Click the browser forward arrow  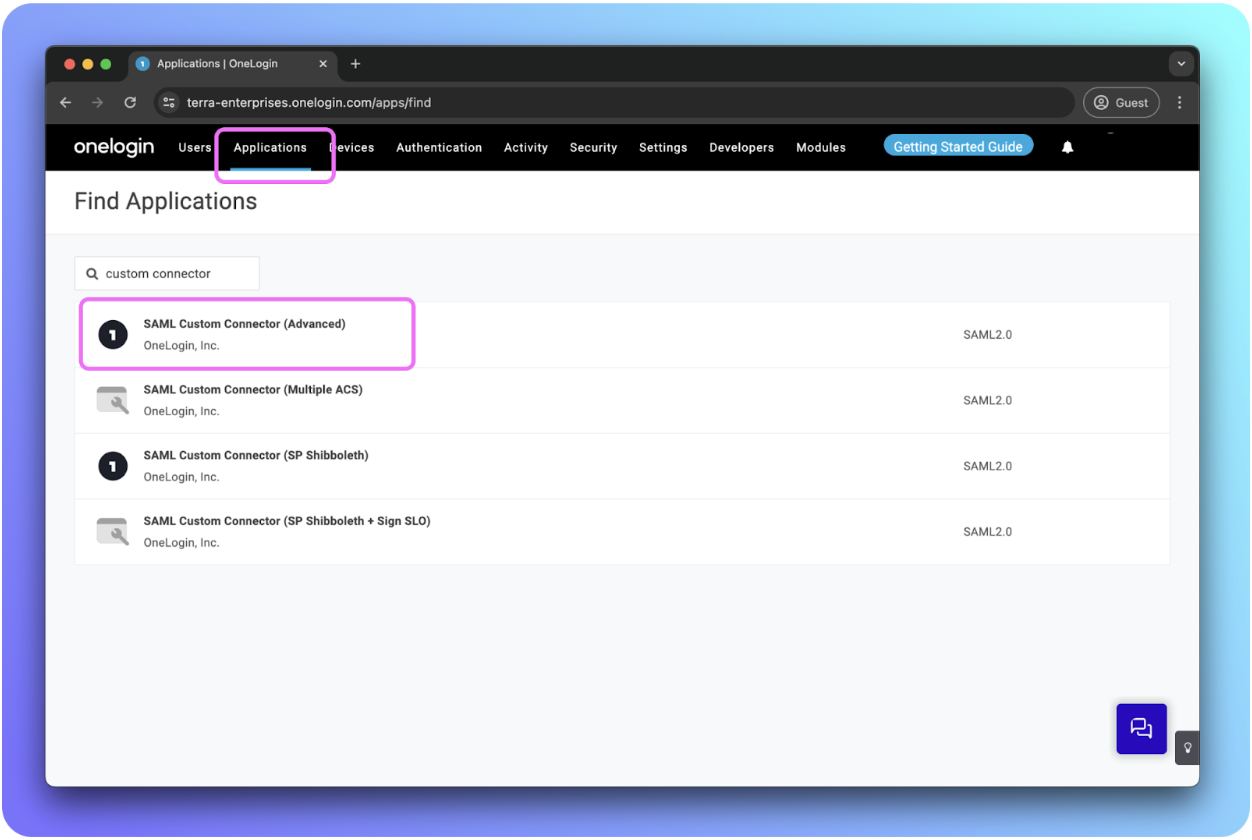97,102
